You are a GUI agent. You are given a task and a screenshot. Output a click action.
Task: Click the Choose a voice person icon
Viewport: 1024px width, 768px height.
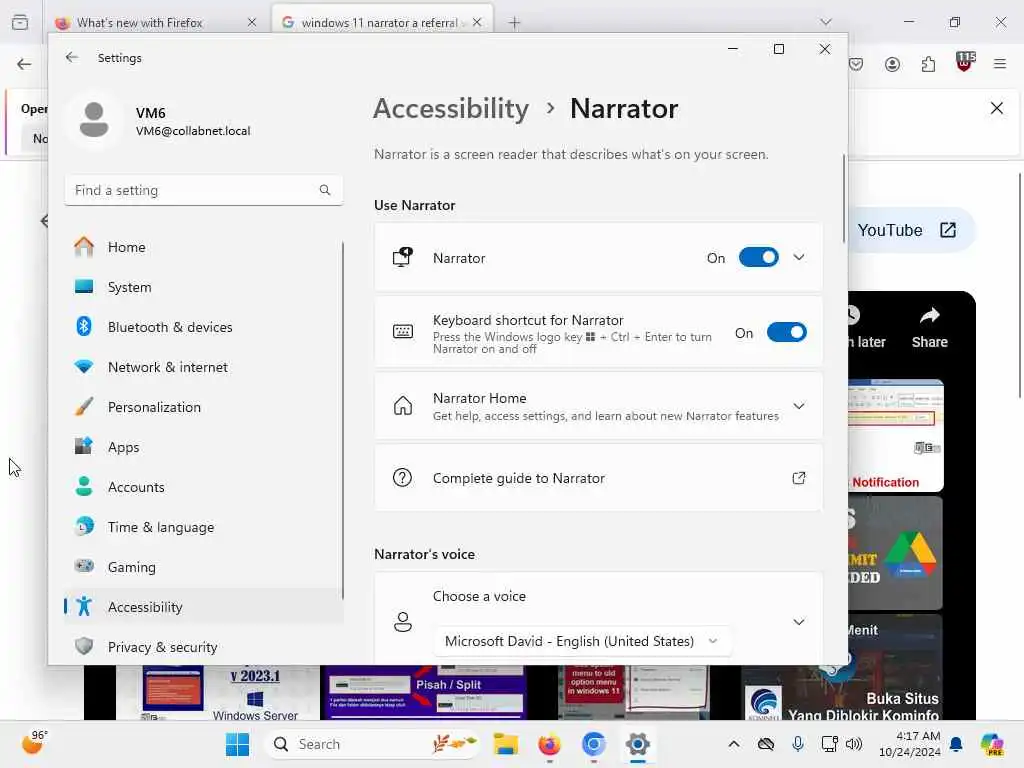tap(402, 622)
